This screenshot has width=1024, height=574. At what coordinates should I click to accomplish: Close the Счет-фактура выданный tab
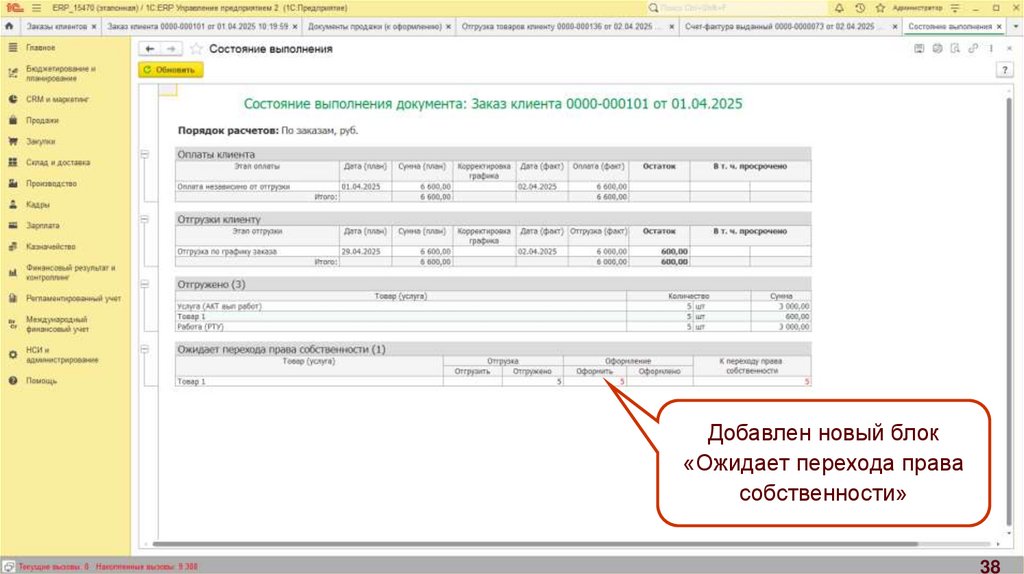[893, 27]
